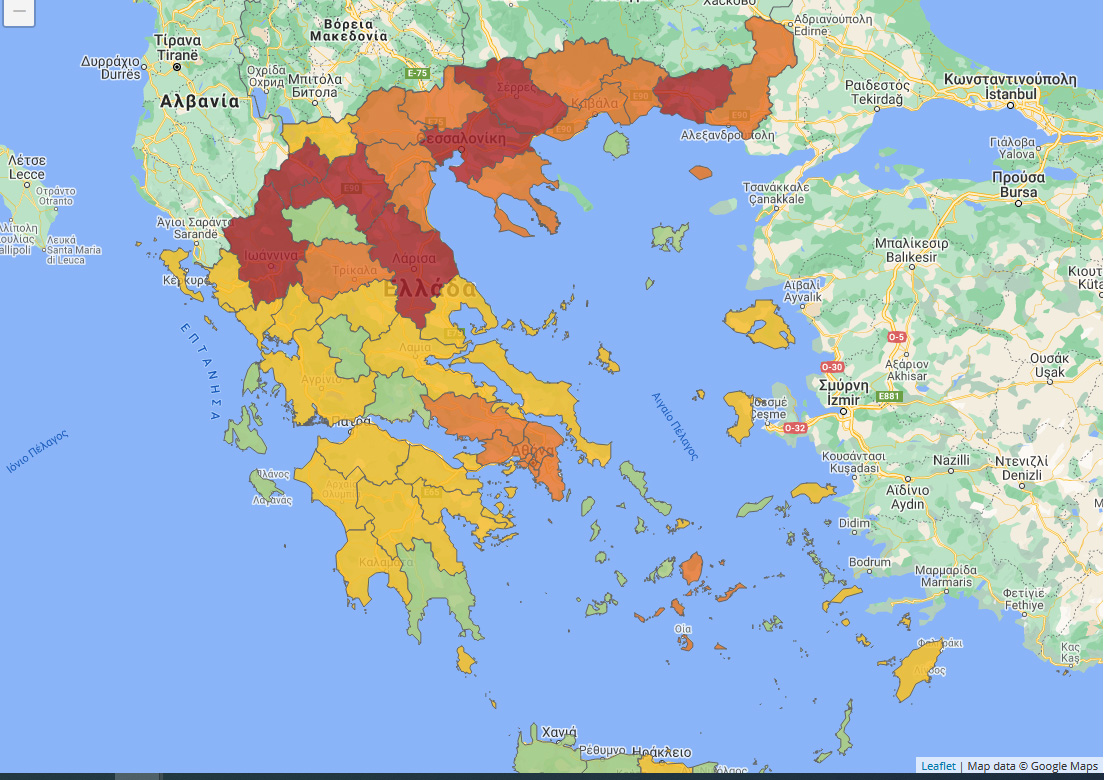Click the Λέτσε Lecce city label

click(27, 168)
